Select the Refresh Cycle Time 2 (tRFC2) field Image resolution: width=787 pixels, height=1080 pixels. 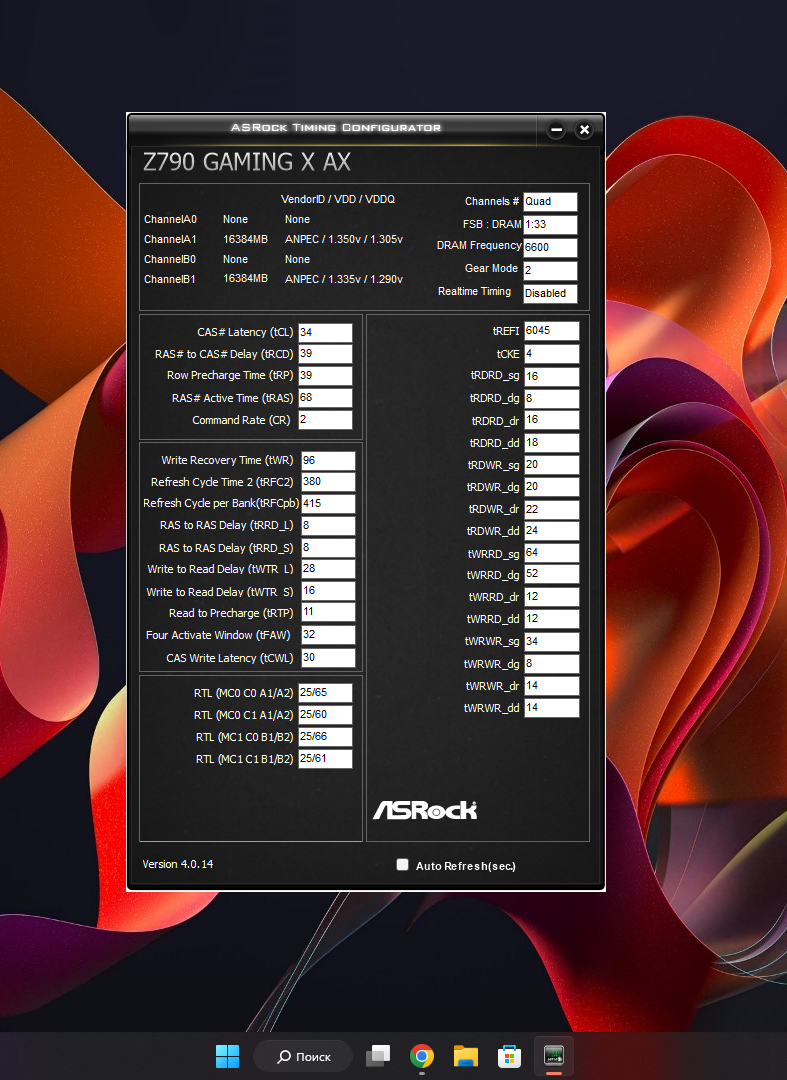[328, 482]
